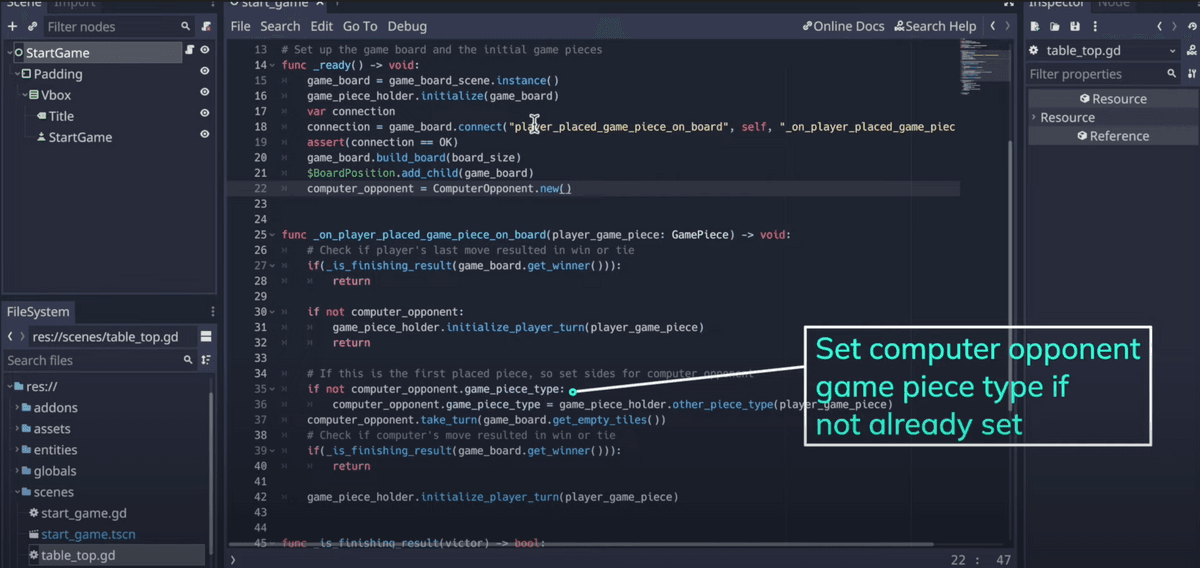Screen dimensions: 1200x568
Task: Open Scene dock options menu
Action: (x=212, y=4)
